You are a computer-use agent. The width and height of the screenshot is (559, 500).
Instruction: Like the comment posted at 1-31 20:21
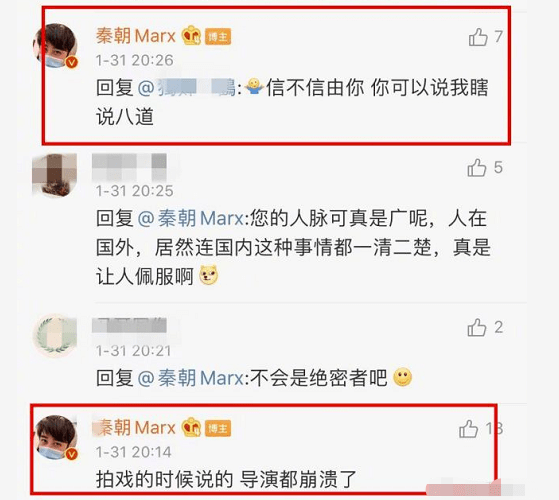click(477, 327)
